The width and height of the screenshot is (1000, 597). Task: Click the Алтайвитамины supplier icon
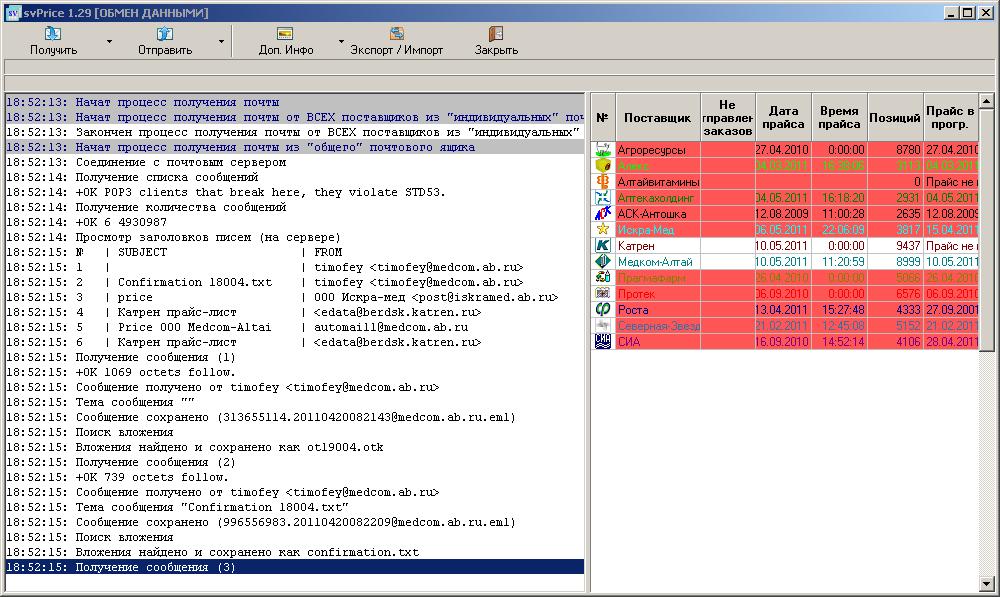[603, 181]
